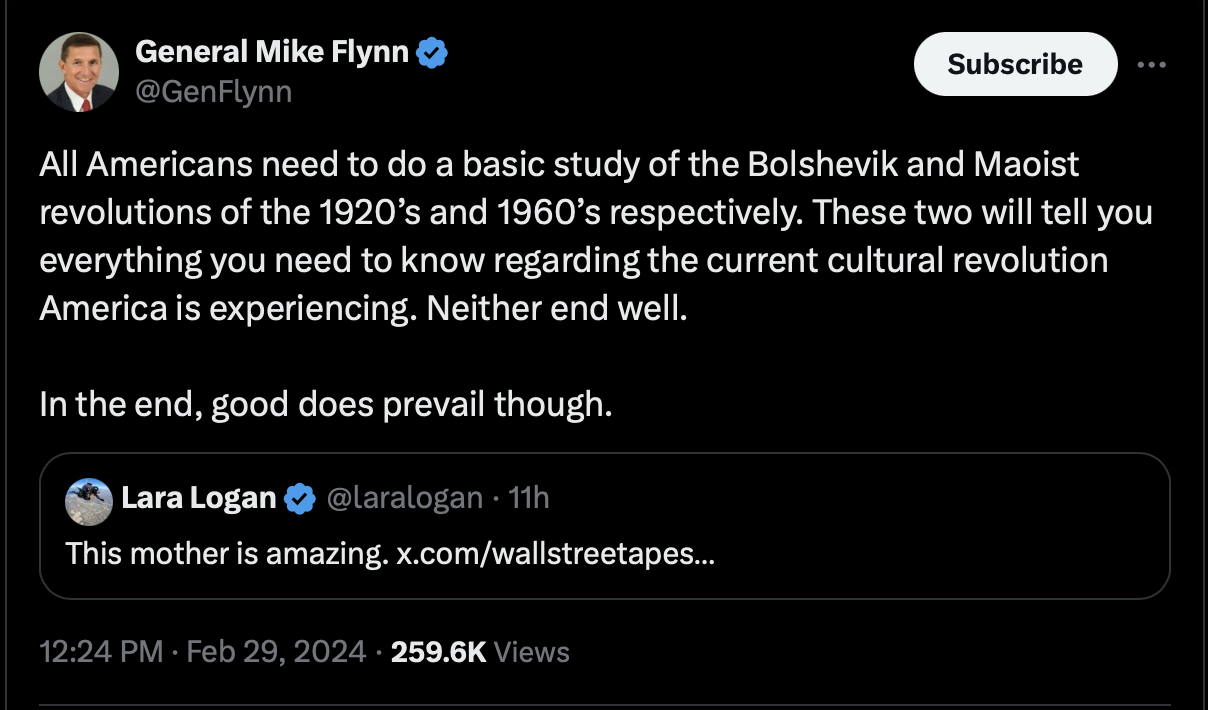This screenshot has height=710, width=1208.
Task: Click "This mother is amazing." quoted text
Action: [227, 552]
